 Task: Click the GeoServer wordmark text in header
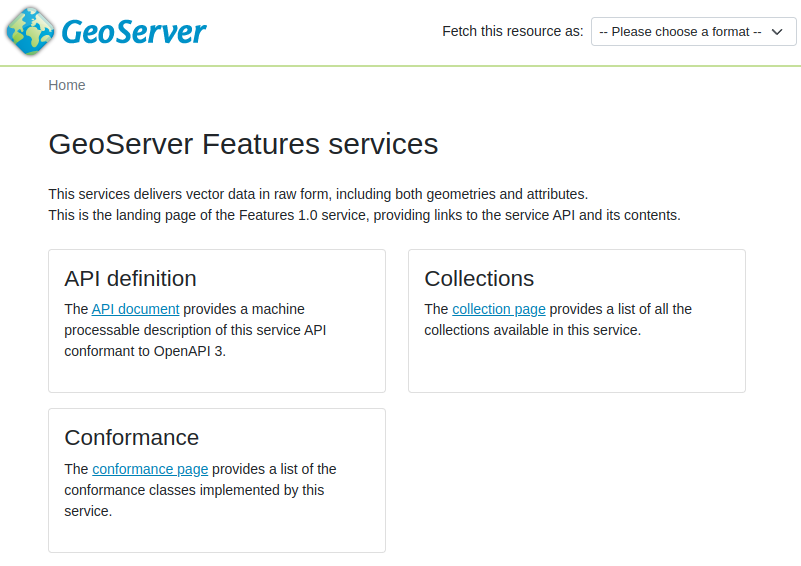pyautogui.click(x=134, y=32)
